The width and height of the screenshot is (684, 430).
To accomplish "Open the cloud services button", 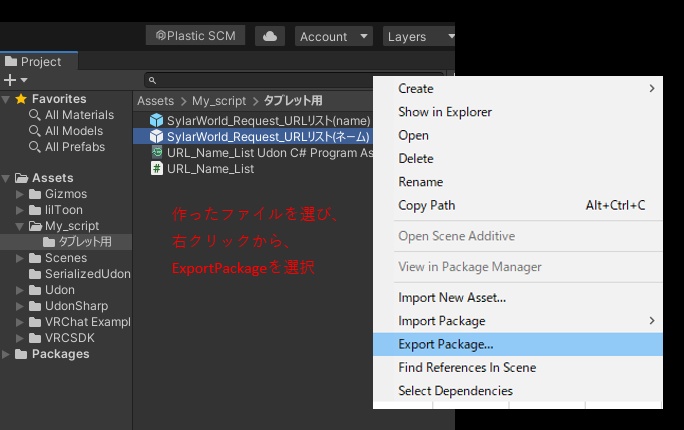I will coord(270,36).
